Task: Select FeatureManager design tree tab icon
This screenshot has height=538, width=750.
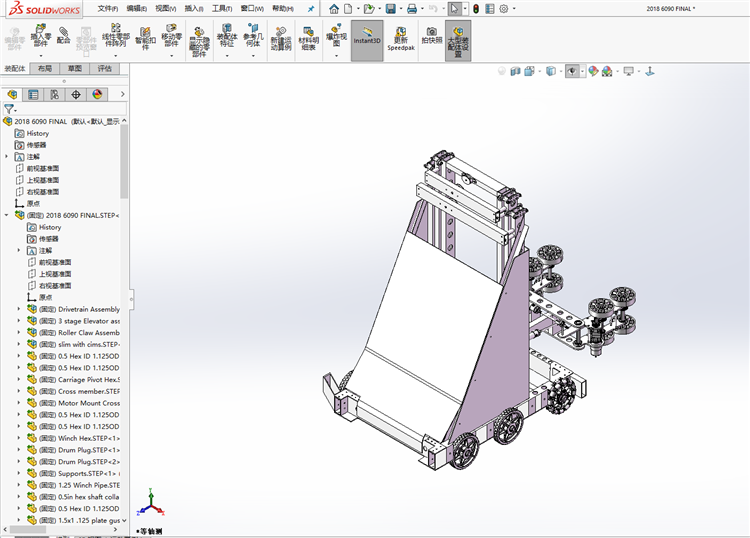Action: pos(12,95)
